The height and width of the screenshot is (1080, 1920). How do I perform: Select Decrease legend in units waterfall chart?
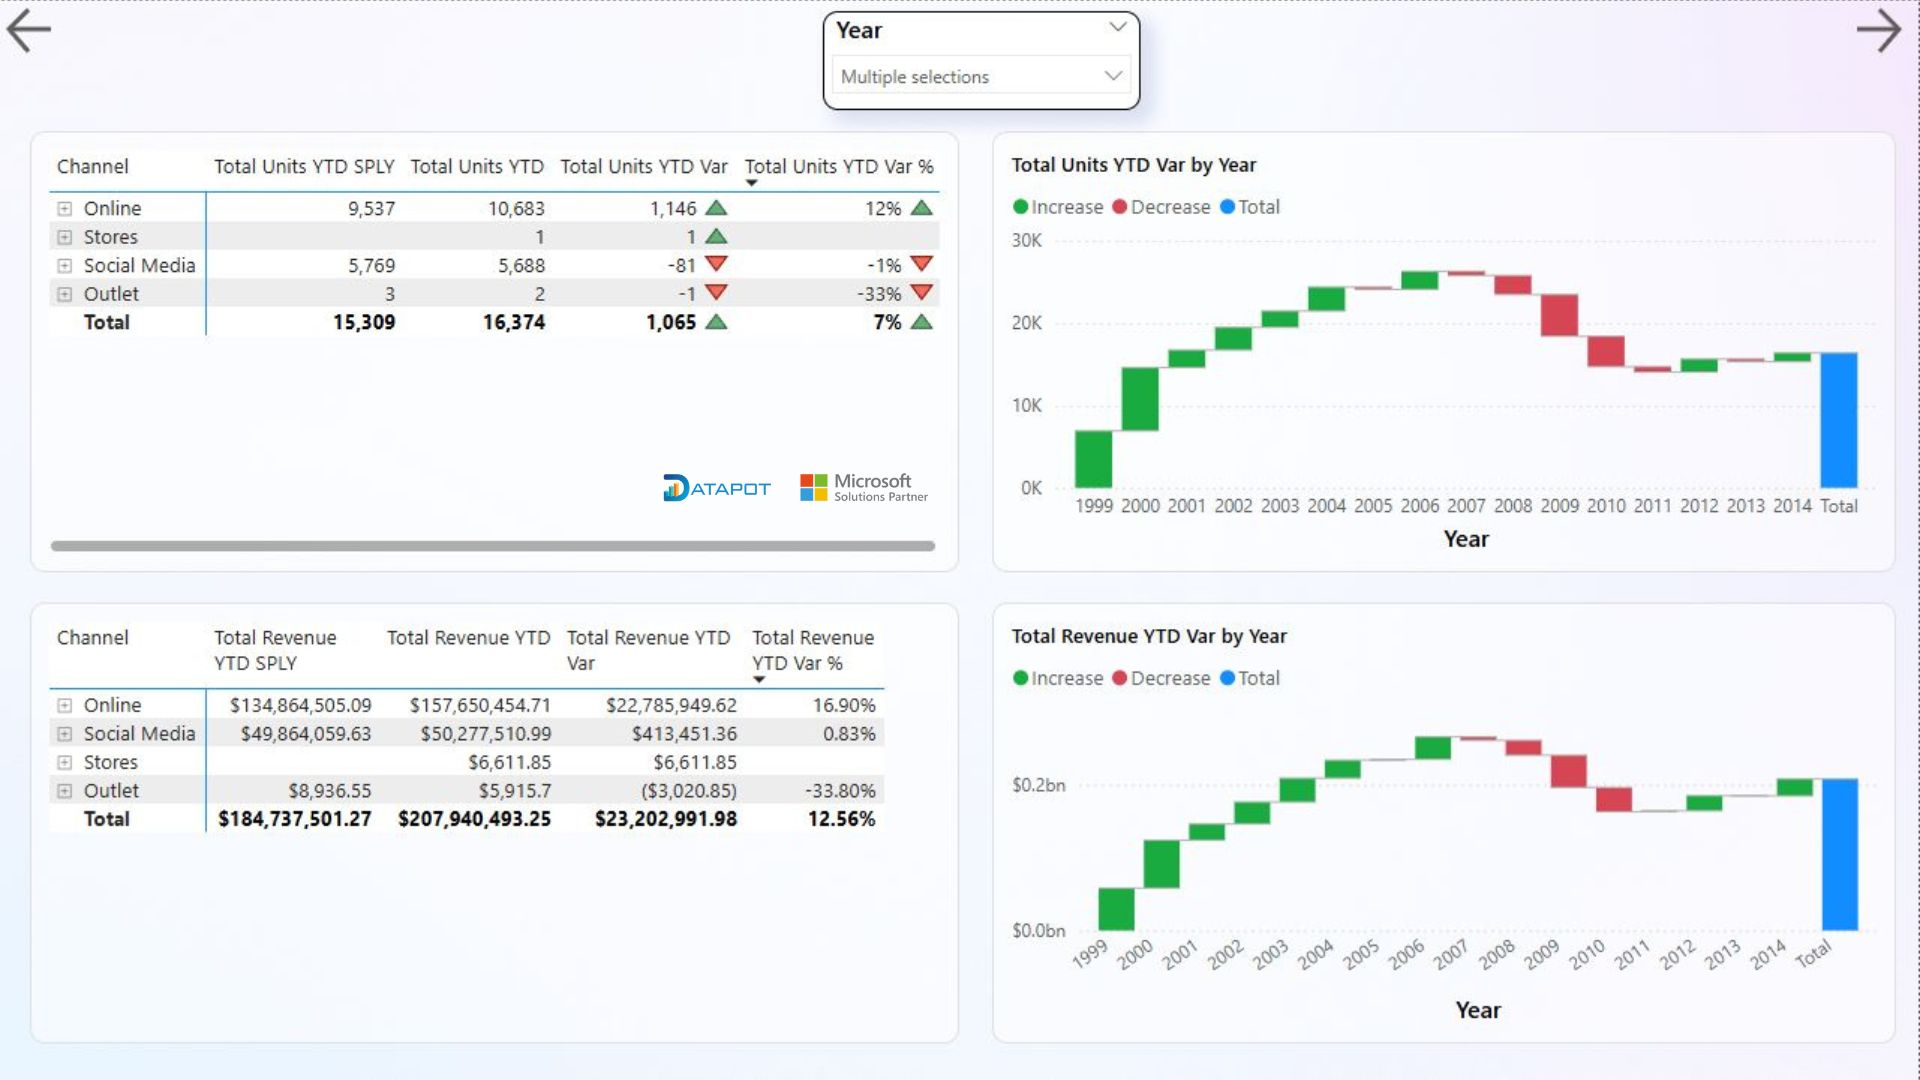(1161, 207)
